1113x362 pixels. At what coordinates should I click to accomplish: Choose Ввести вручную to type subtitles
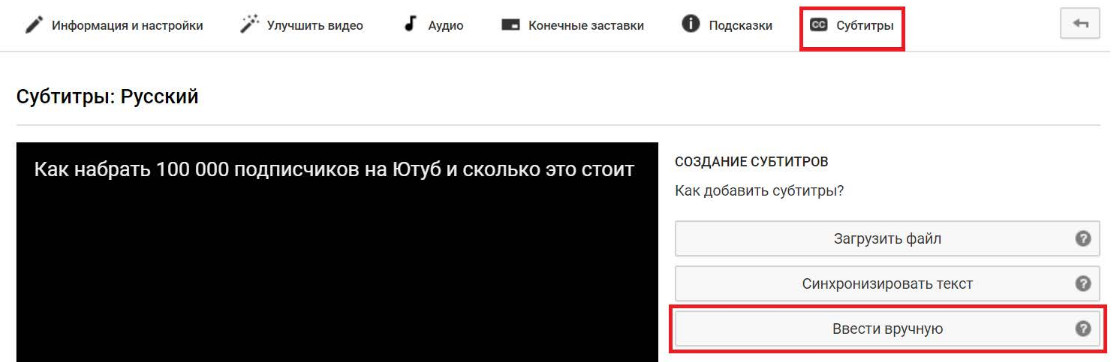click(x=886, y=329)
